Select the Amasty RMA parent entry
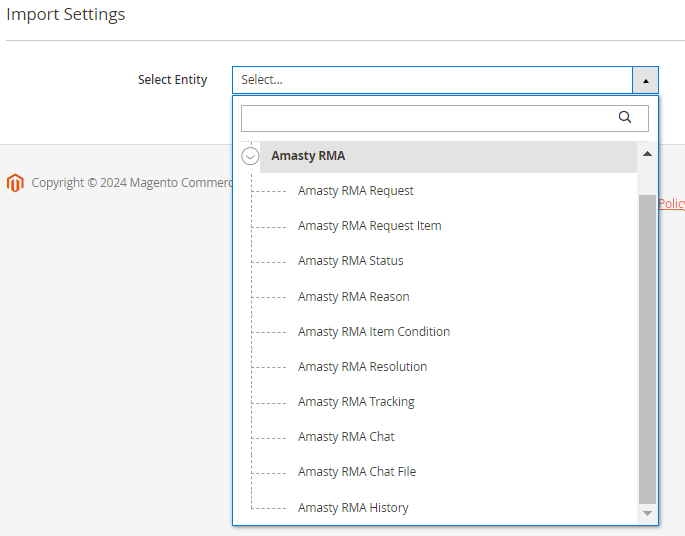Screen dimensions: 685x536 448,156
